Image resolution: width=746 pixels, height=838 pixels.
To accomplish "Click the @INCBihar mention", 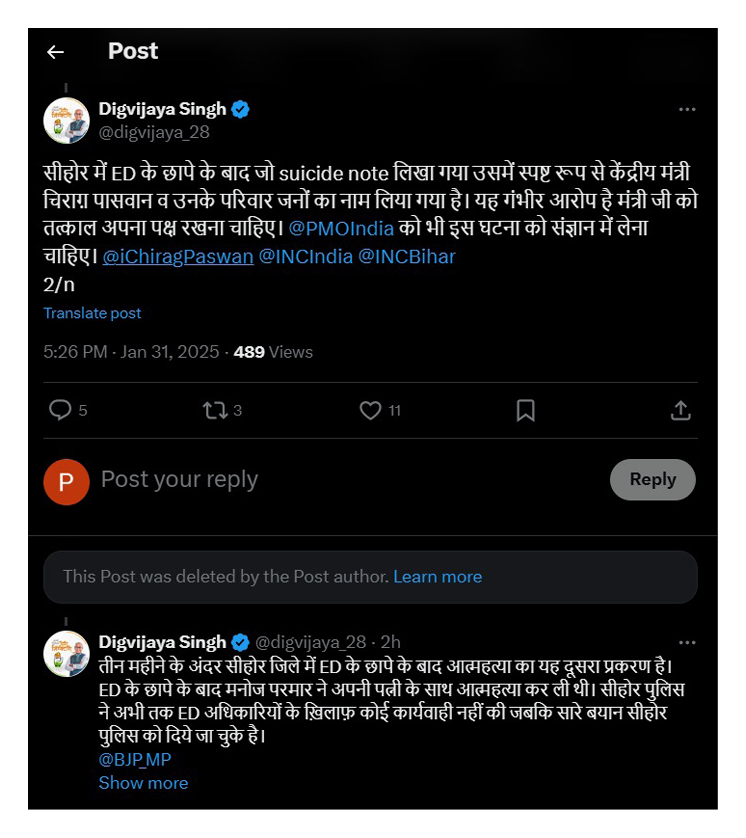I will [406, 256].
